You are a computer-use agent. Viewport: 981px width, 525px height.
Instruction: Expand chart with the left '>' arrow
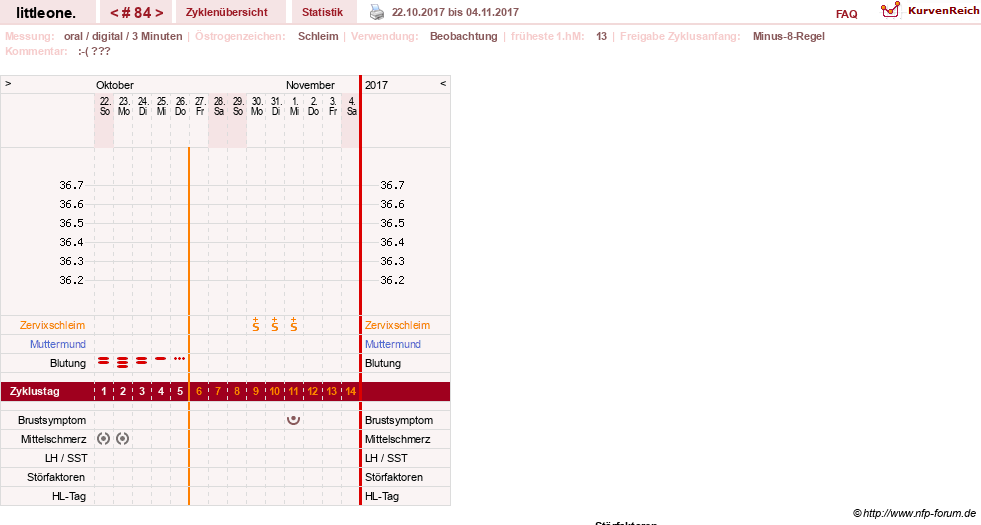(x=8, y=83)
